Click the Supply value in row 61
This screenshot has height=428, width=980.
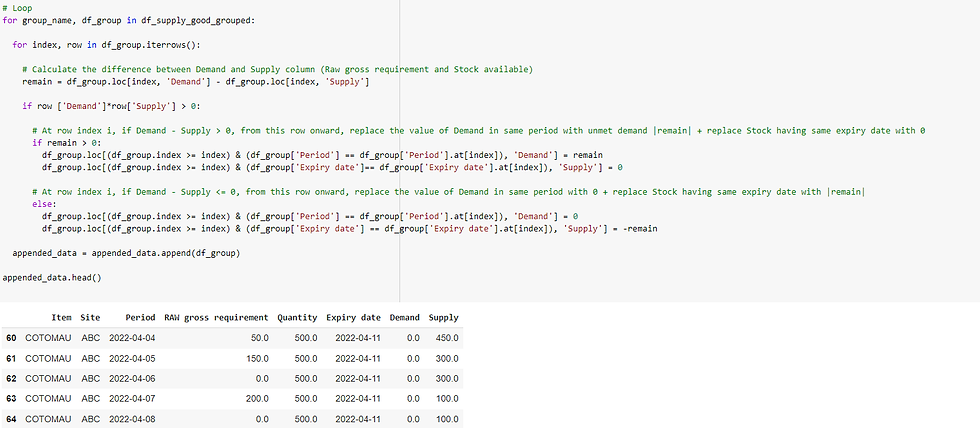446,359
